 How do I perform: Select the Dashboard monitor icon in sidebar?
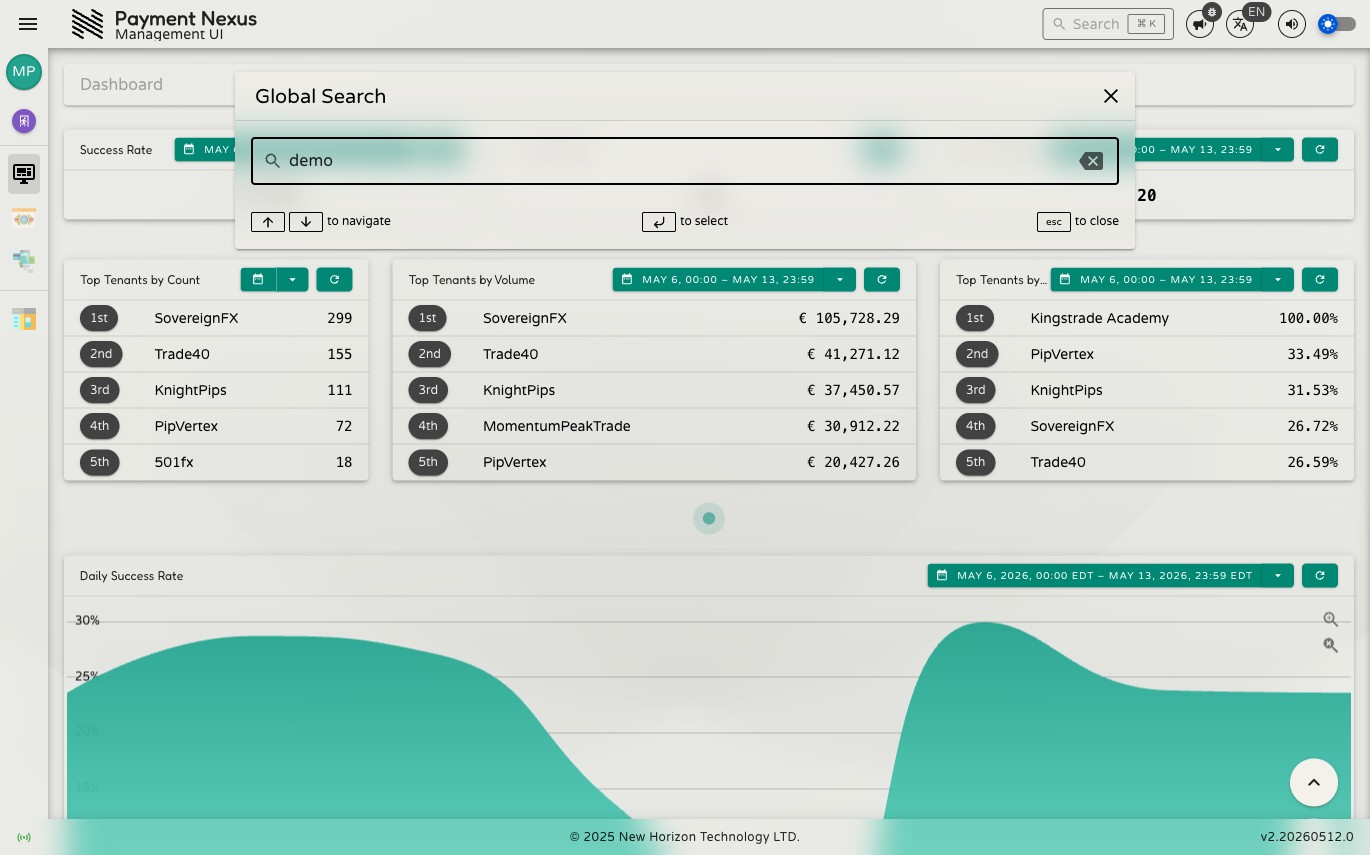pyautogui.click(x=24, y=174)
